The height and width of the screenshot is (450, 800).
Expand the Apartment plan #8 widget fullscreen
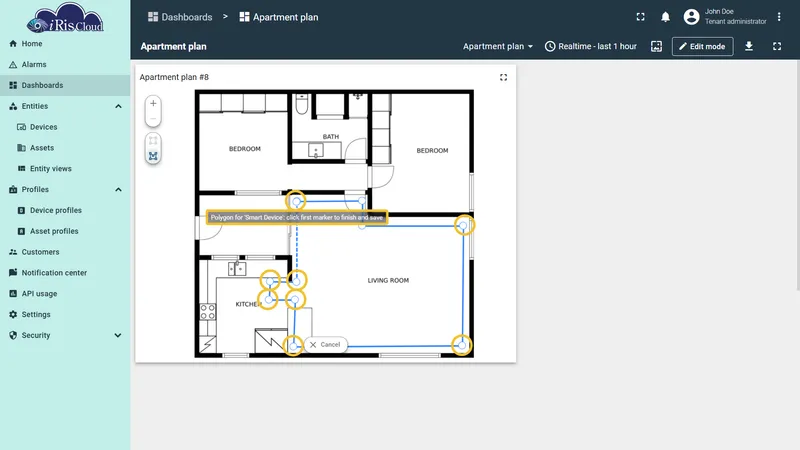pos(504,78)
